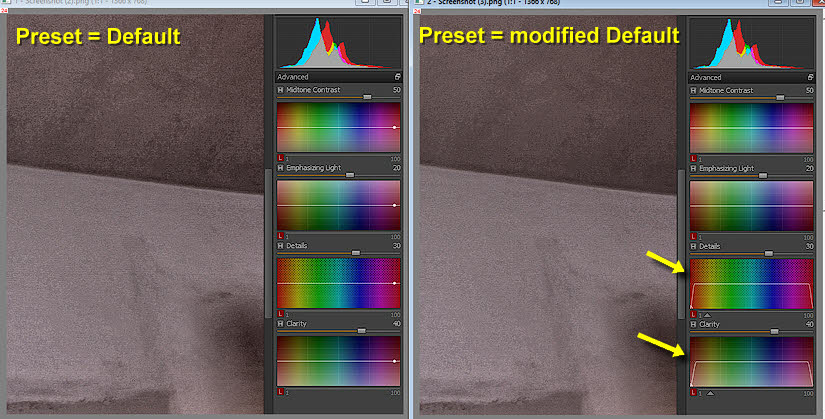This screenshot has height=419, width=825.
Task: Toggle H icon beside Midtone Contrast in Default panel
Action: pyautogui.click(x=281, y=91)
